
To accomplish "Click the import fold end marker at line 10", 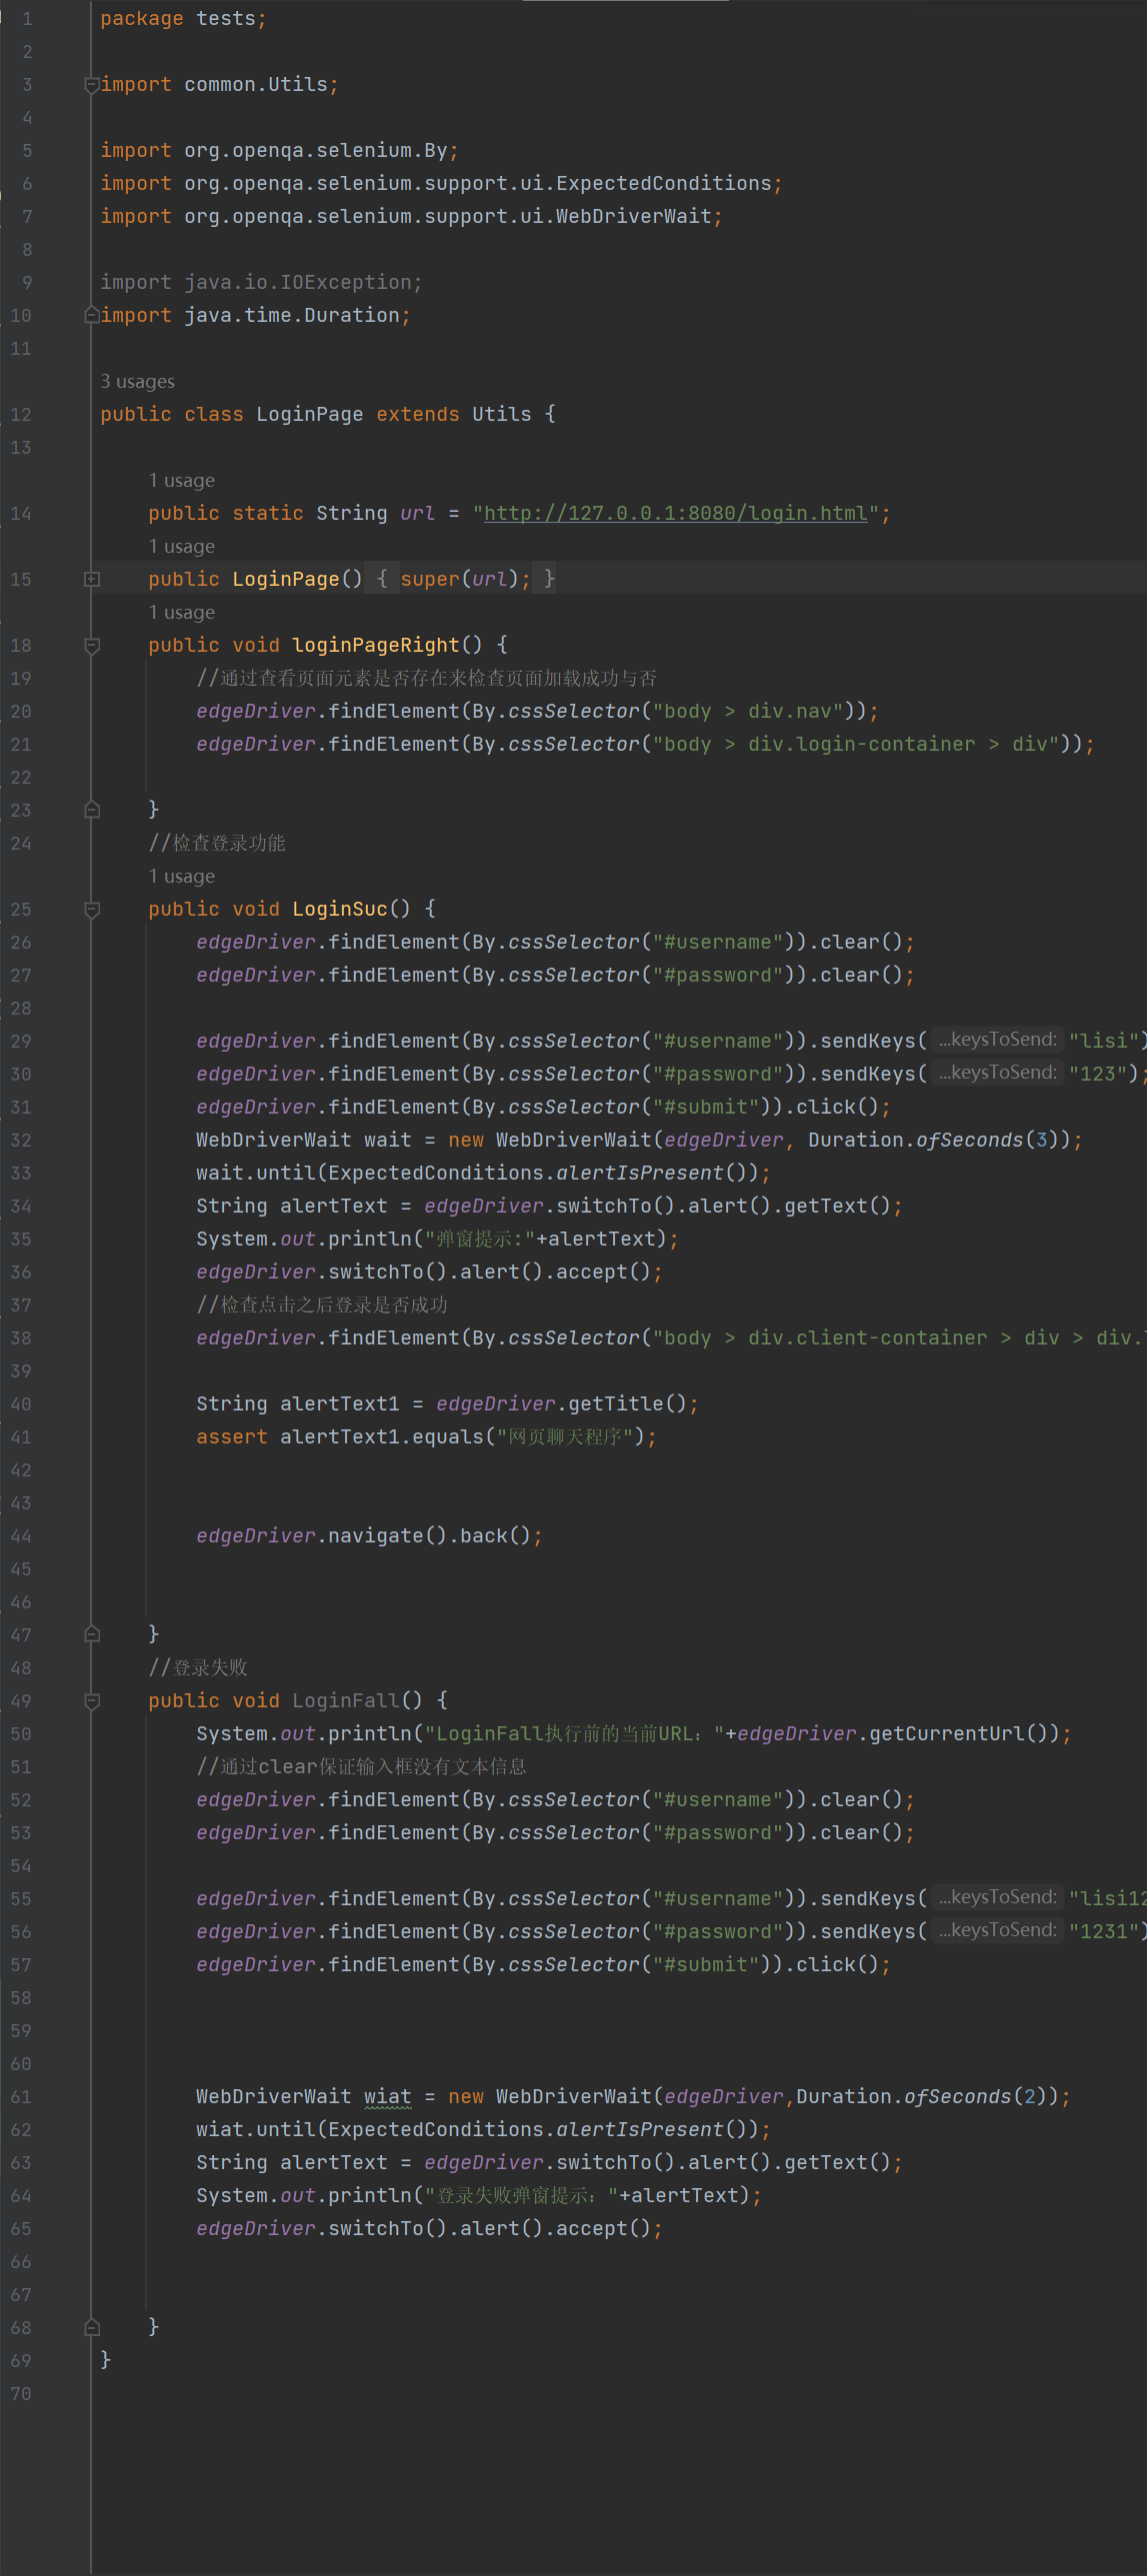I will [x=92, y=315].
